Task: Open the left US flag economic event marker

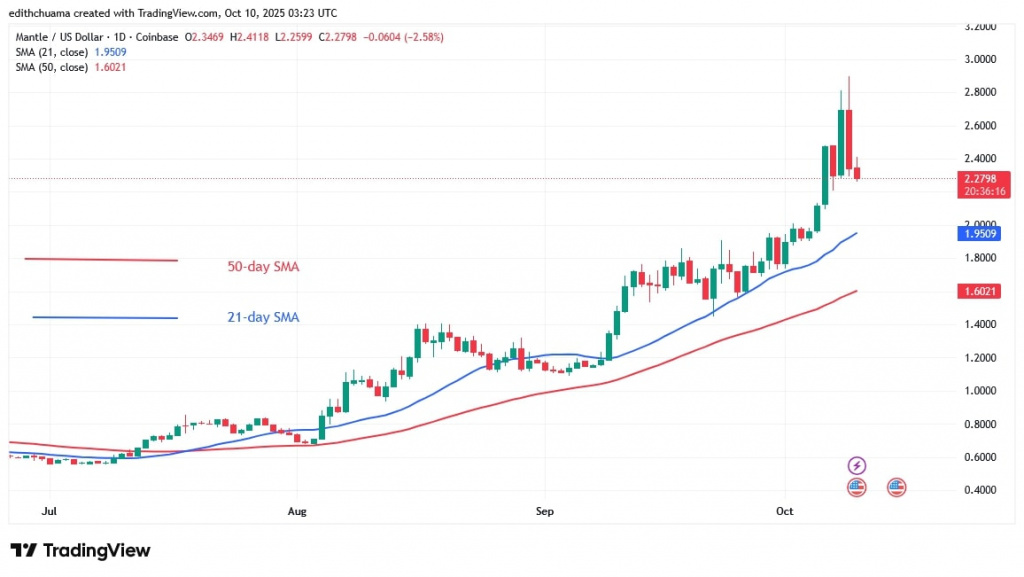Action: (x=857, y=487)
